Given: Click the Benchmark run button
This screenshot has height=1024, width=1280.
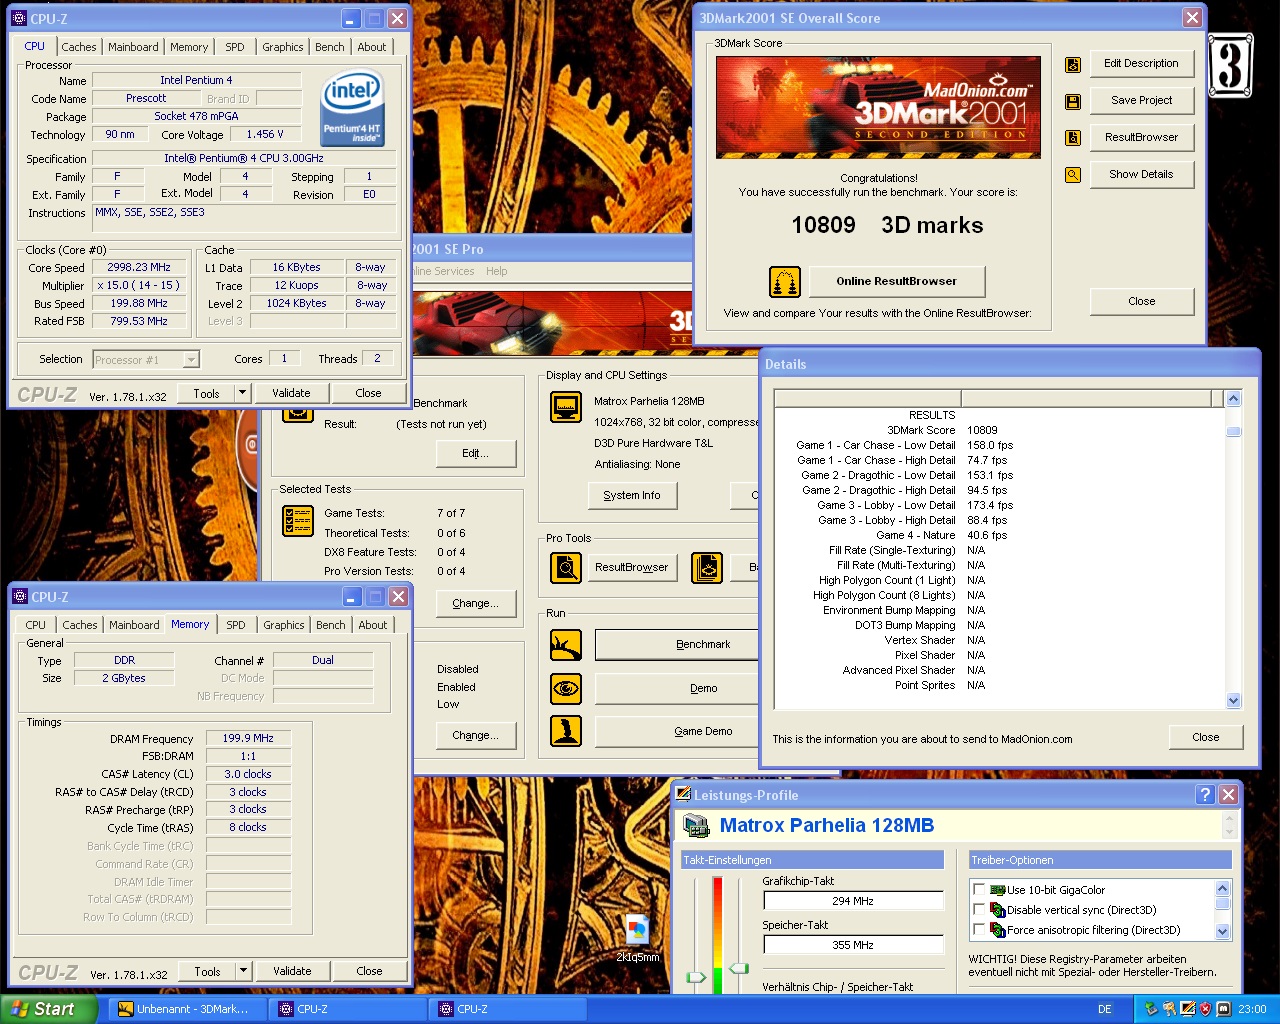Looking at the screenshot, I should [x=677, y=645].
